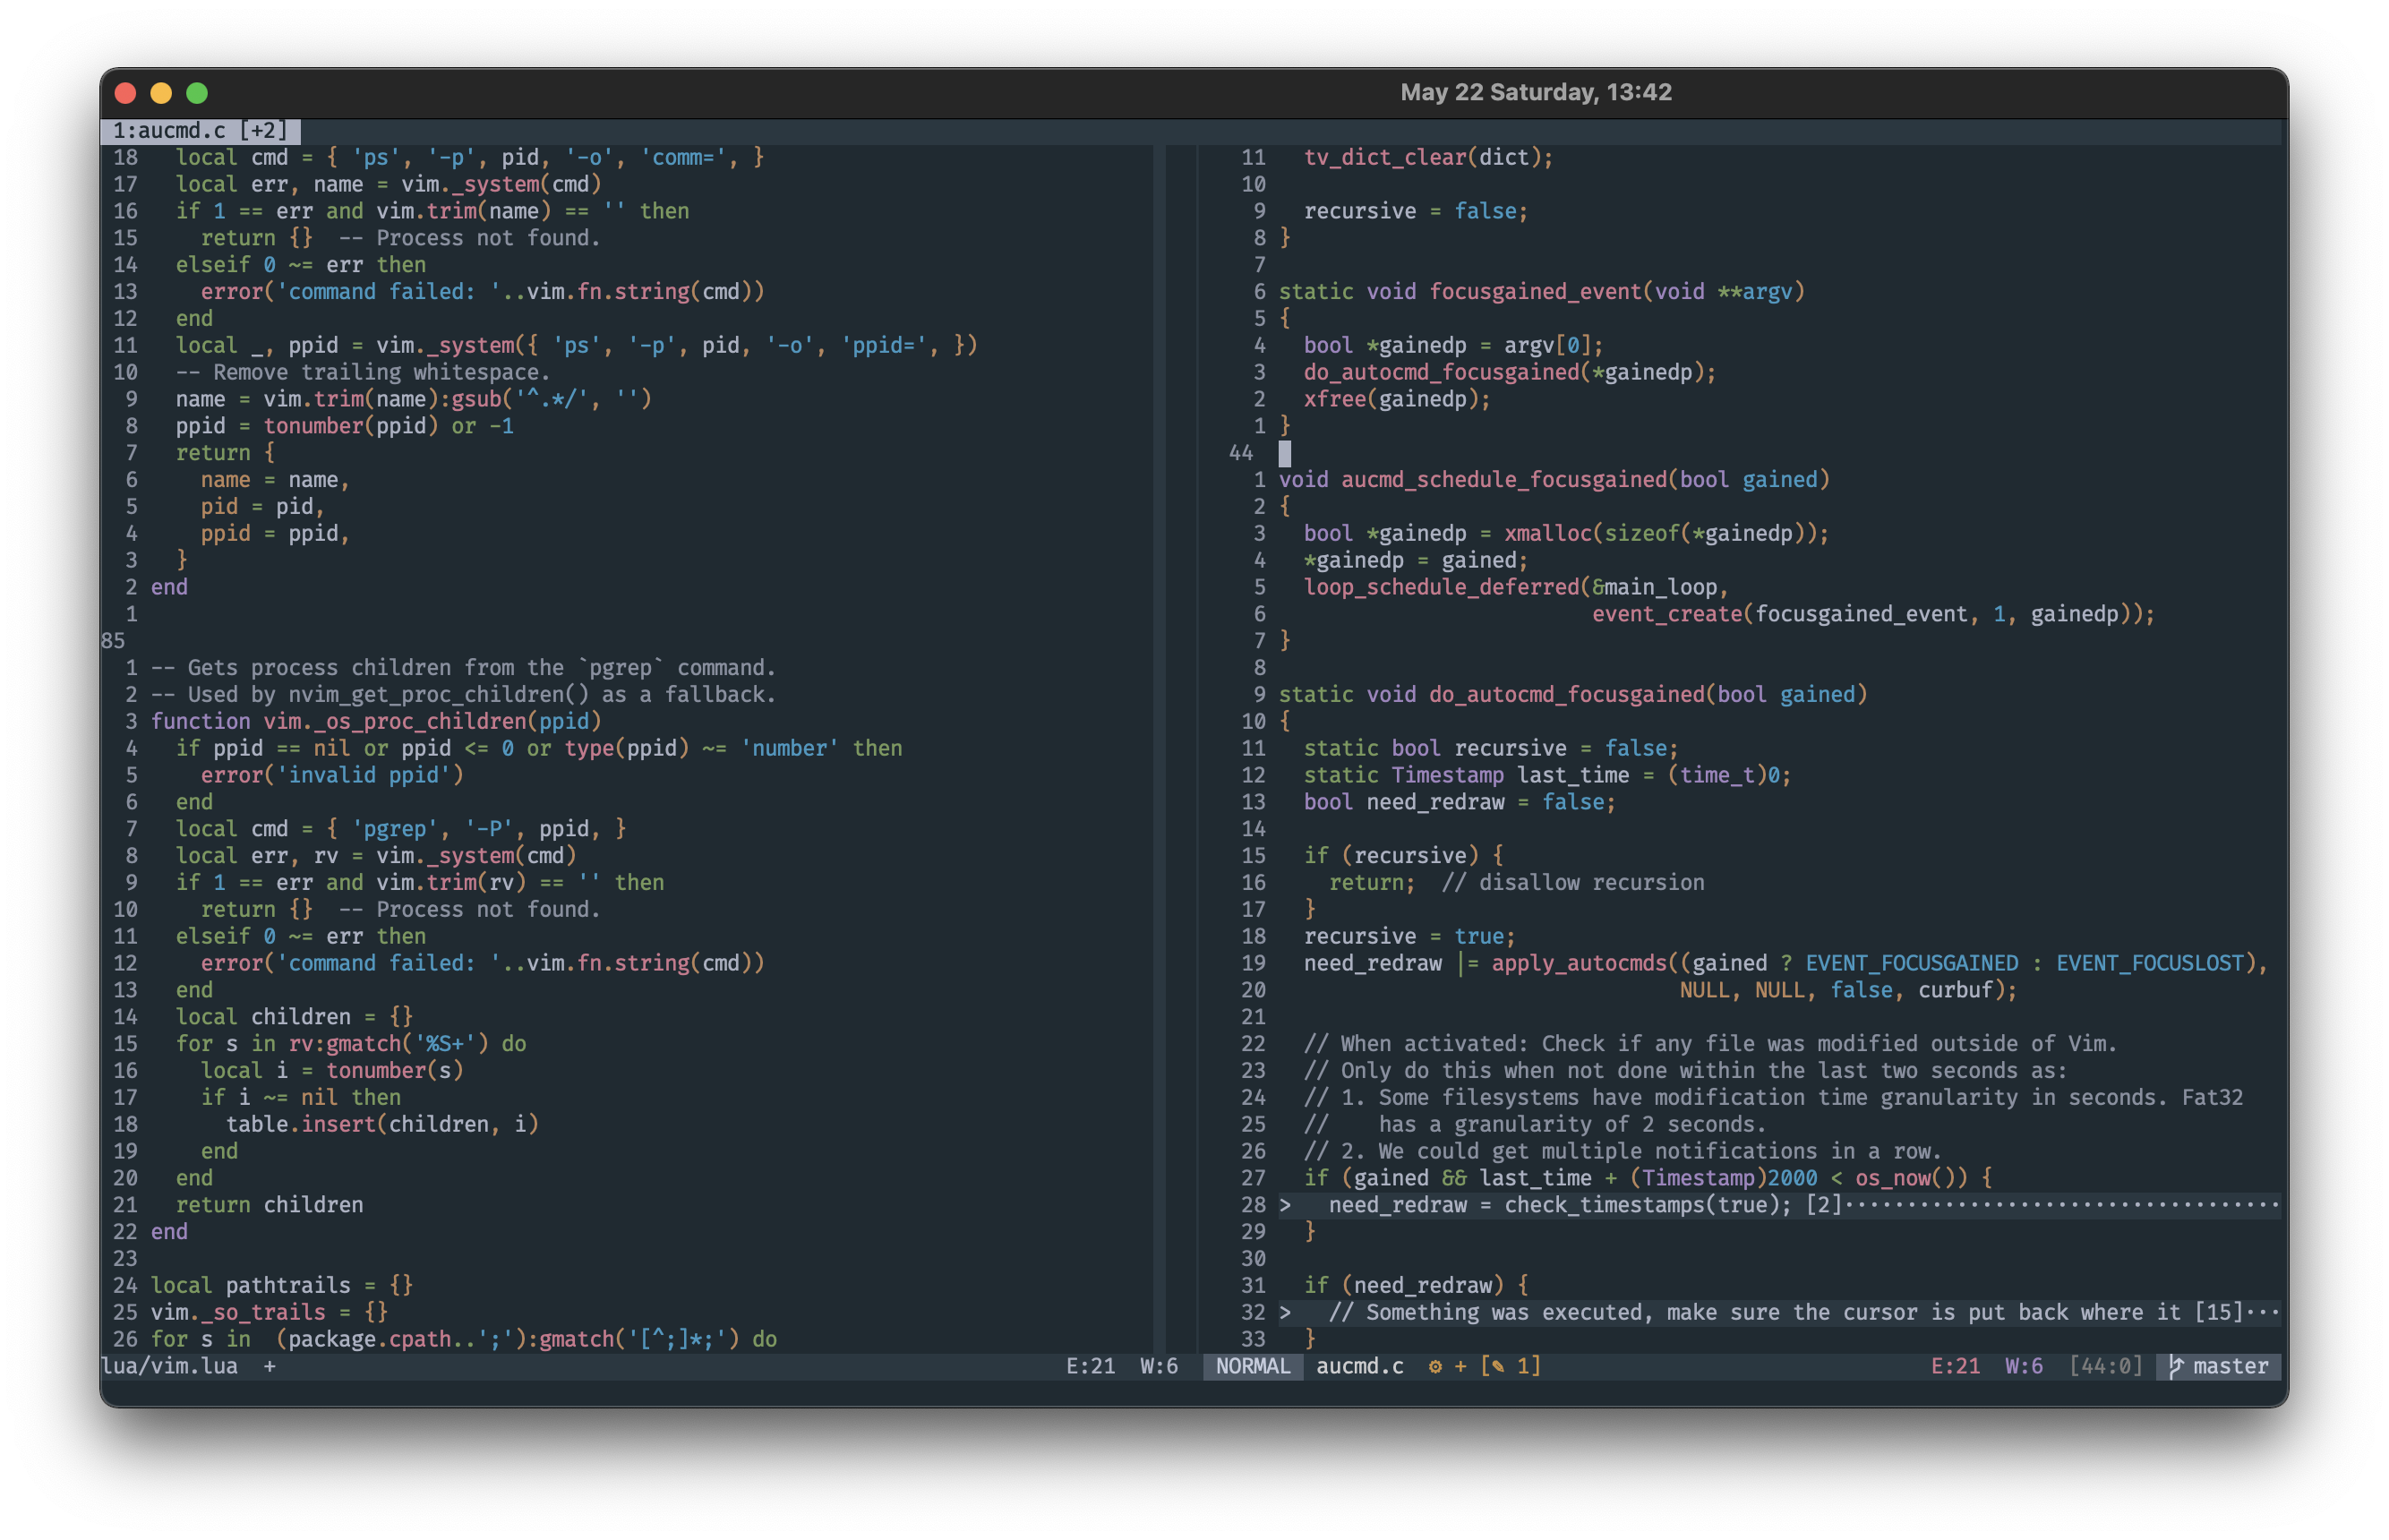The width and height of the screenshot is (2389, 1540).
Task: Click the [2] fold line count on line 28
Action: point(1824,1205)
